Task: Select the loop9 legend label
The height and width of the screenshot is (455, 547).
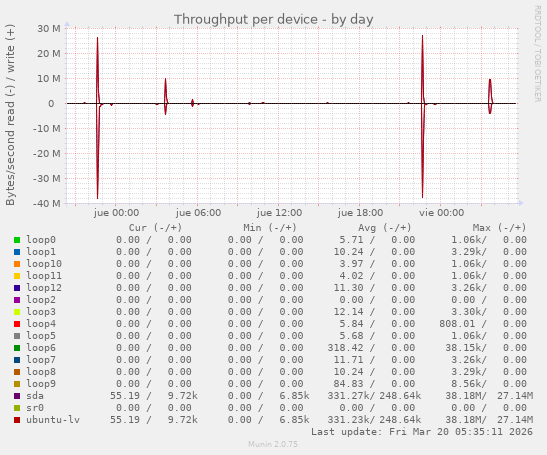Action: click(x=41, y=383)
